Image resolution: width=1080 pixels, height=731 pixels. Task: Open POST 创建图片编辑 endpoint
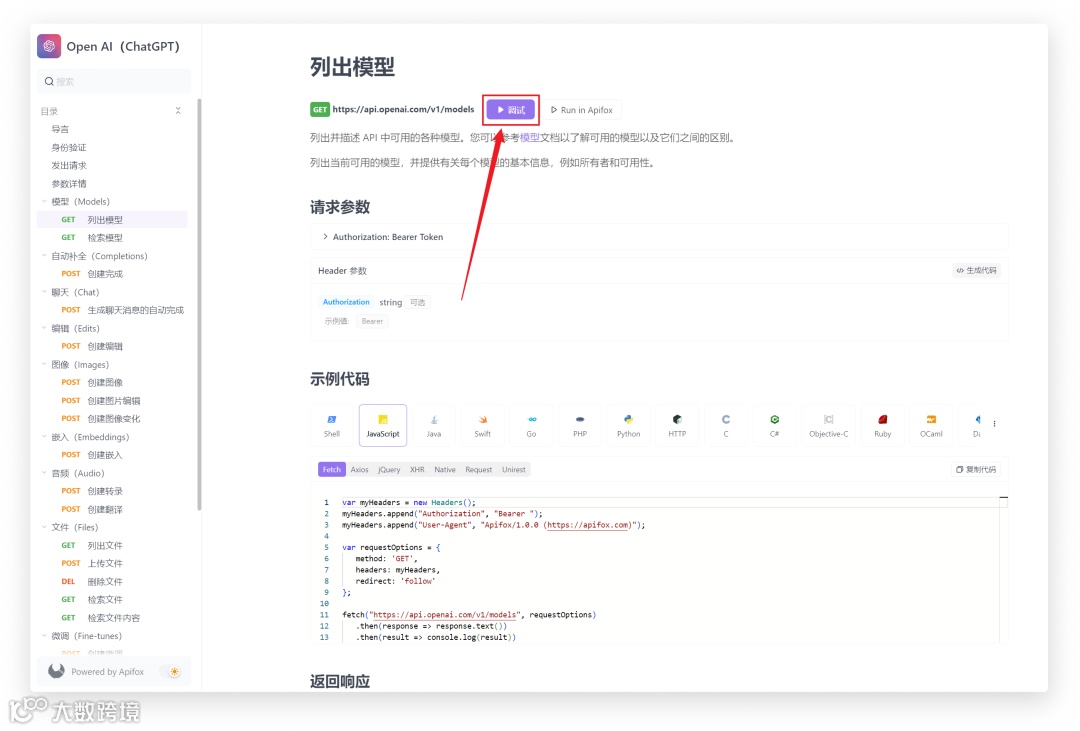pos(112,400)
